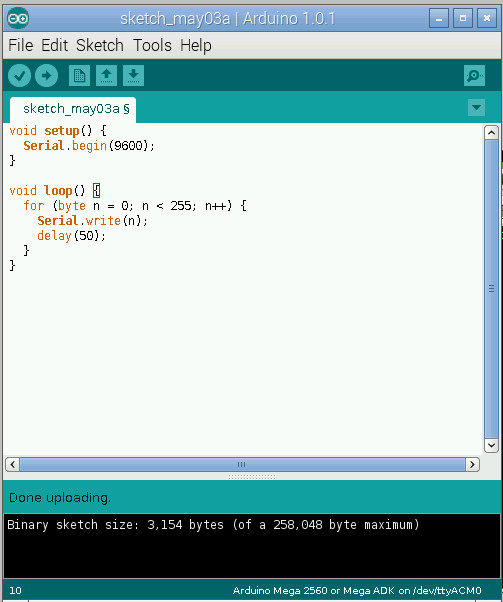The width and height of the screenshot is (503, 602).
Task: Click on 'delay(50);' line
Action: coord(71,236)
